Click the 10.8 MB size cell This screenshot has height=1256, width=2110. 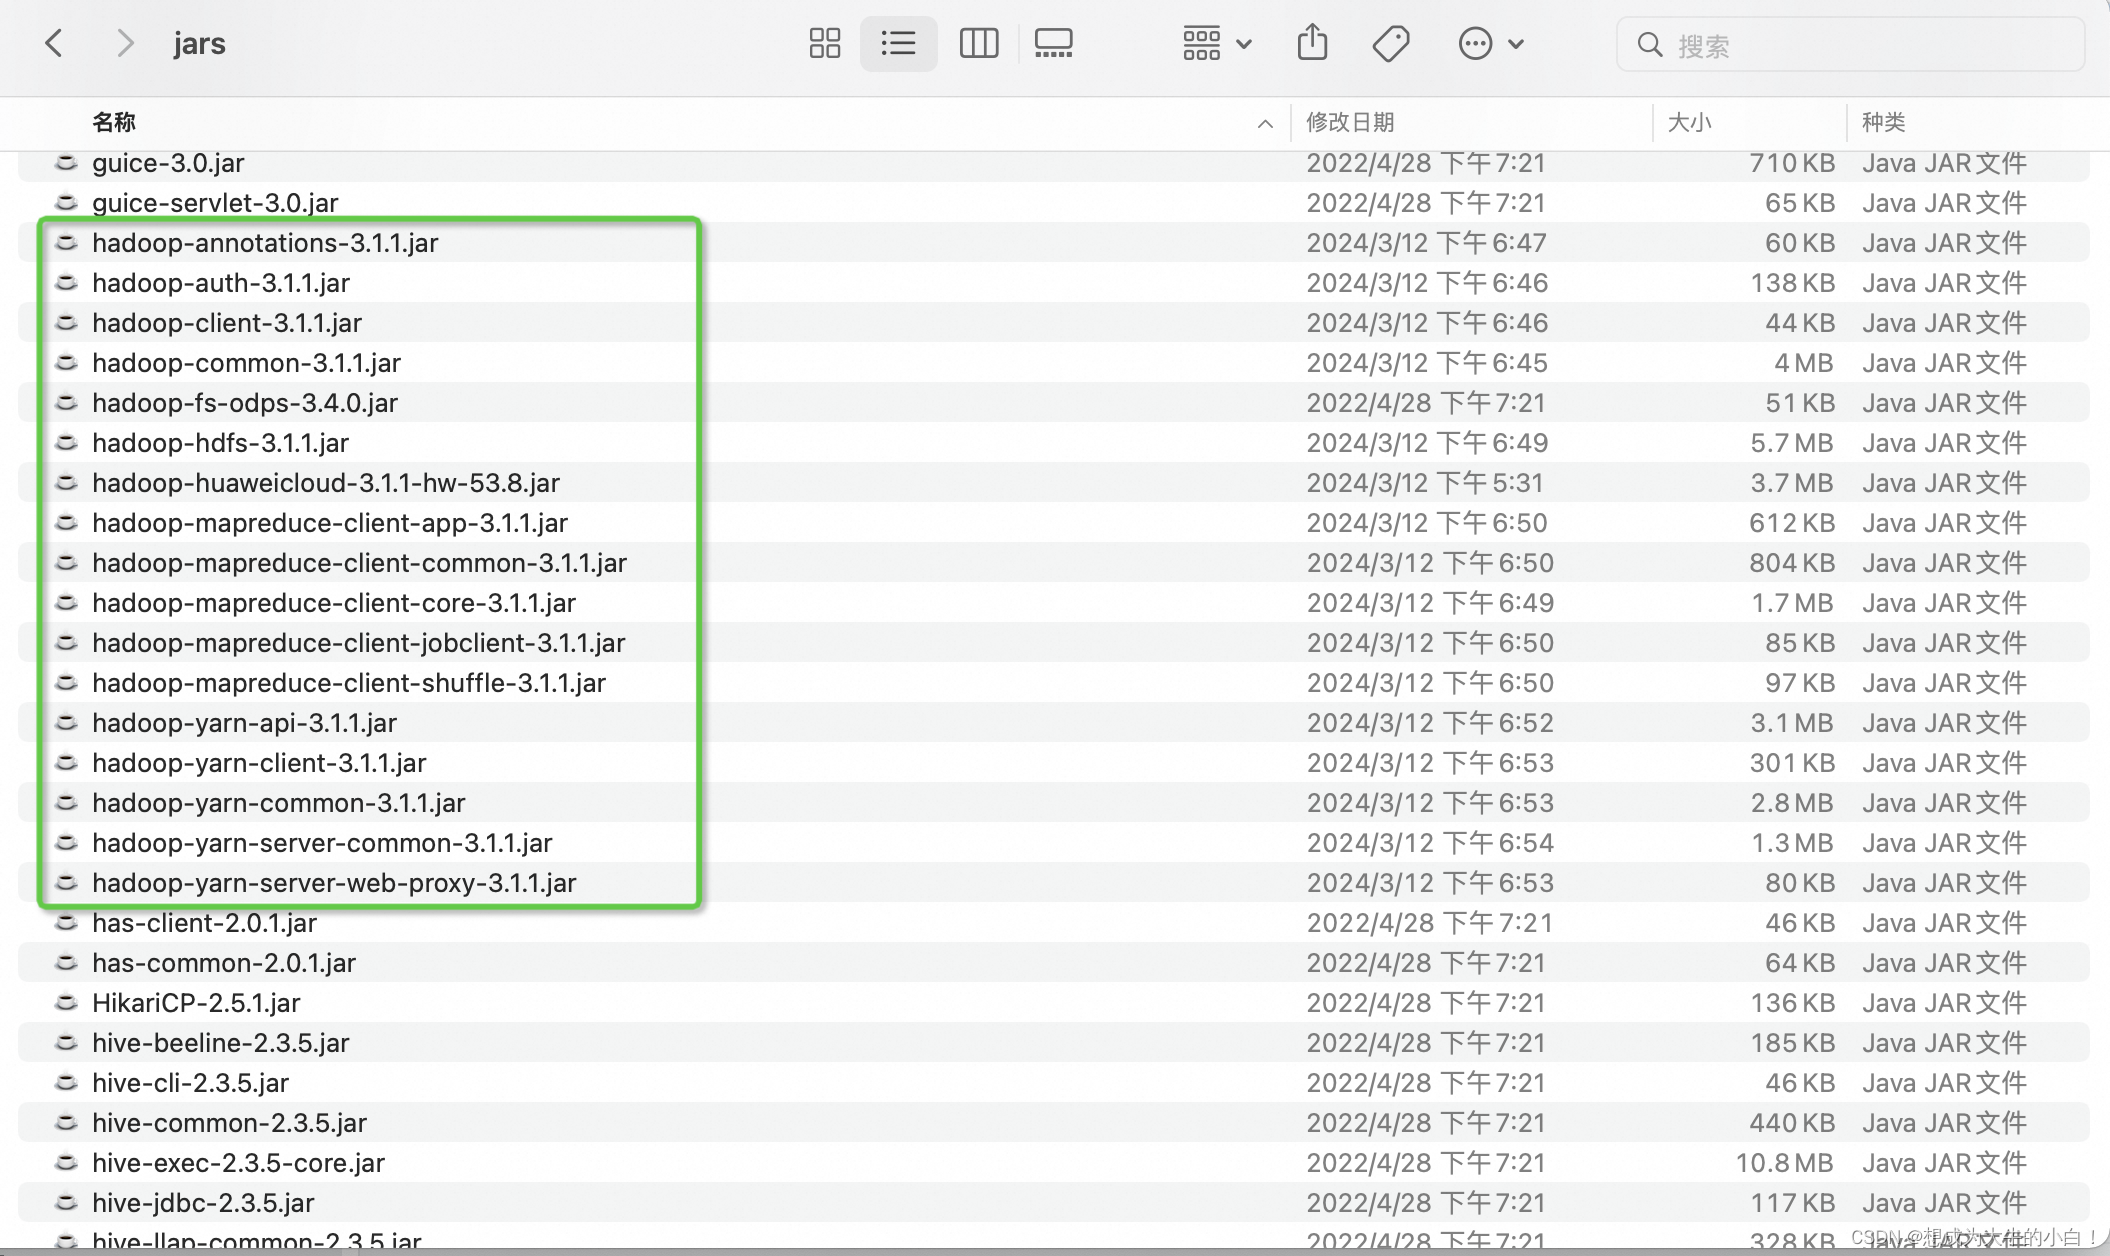(1784, 1163)
